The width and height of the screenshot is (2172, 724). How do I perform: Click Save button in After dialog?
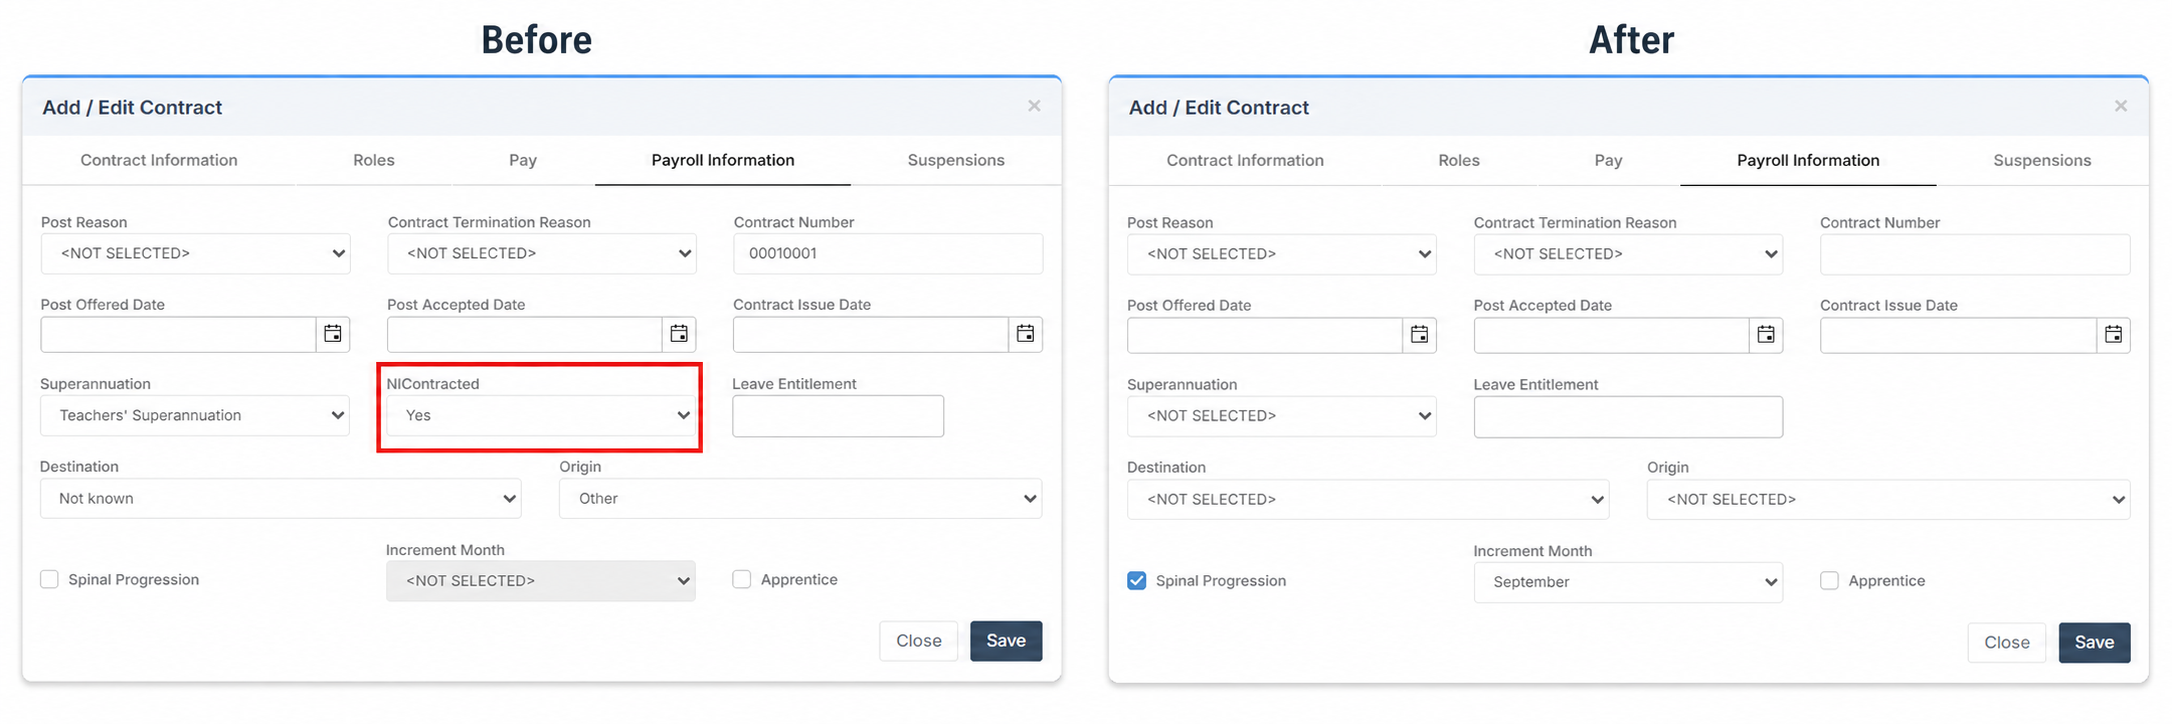click(2094, 643)
